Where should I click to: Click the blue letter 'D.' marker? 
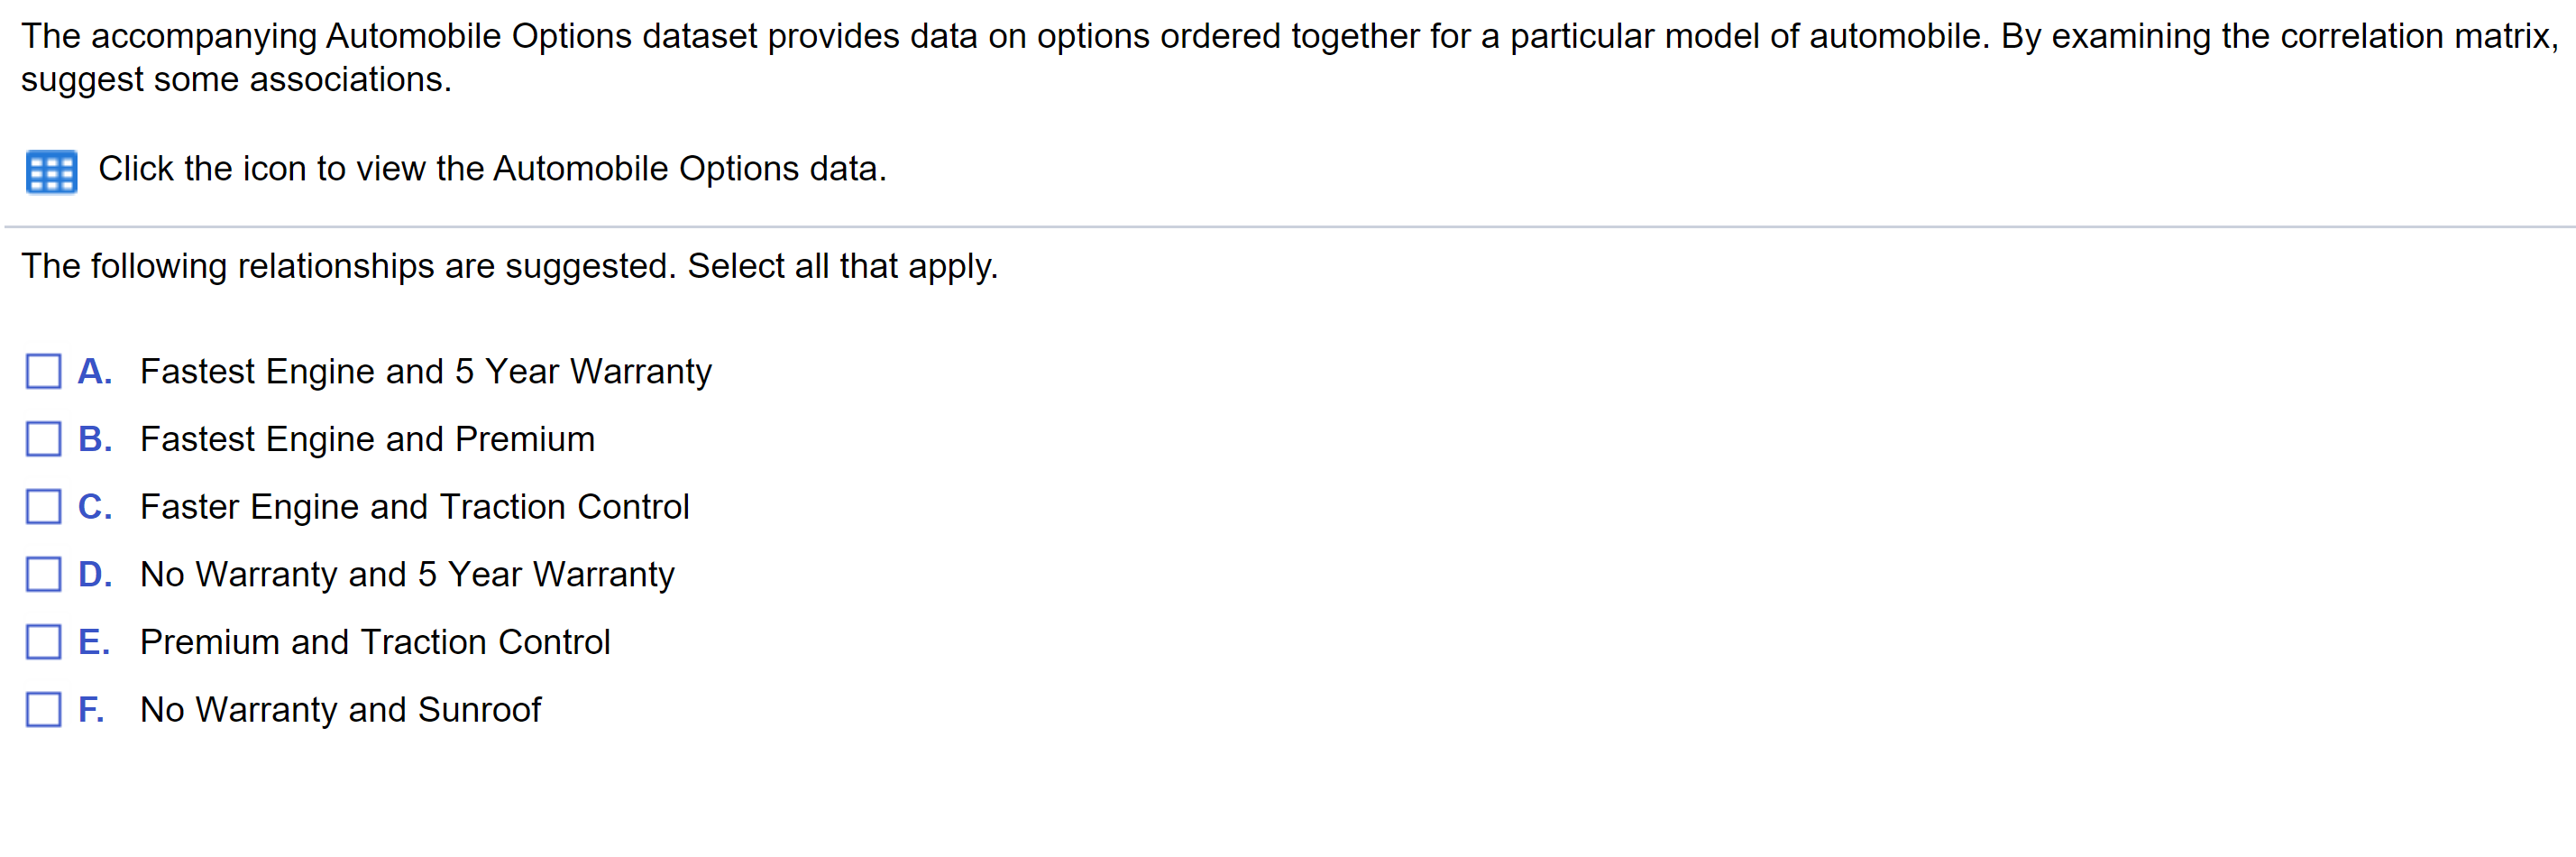coord(95,575)
